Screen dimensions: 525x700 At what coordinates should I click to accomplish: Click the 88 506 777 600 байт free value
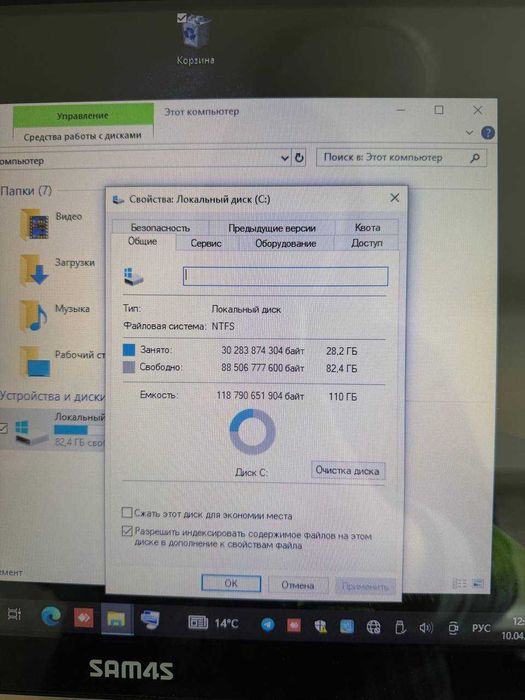click(x=262, y=368)
